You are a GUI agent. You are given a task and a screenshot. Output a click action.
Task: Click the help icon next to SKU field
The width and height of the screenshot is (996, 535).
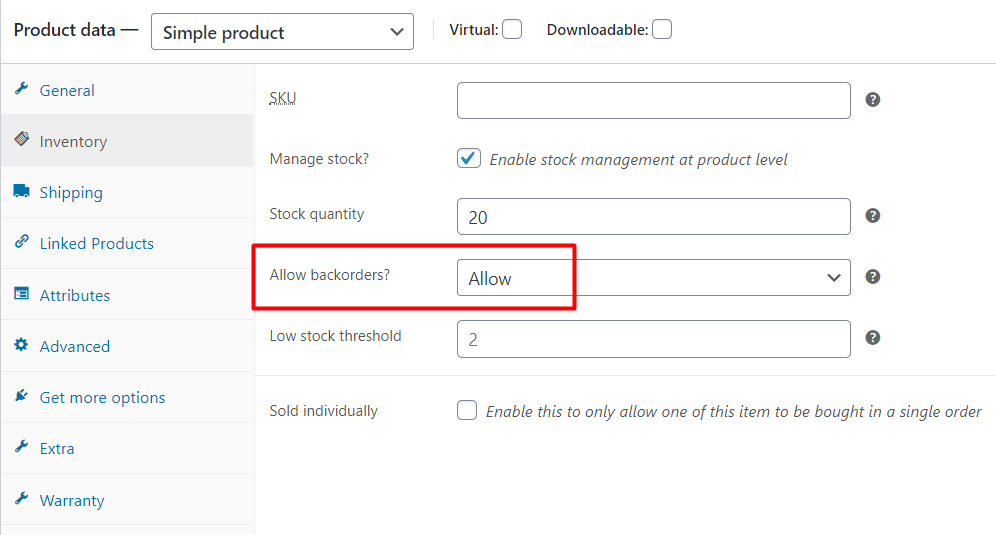873,100
